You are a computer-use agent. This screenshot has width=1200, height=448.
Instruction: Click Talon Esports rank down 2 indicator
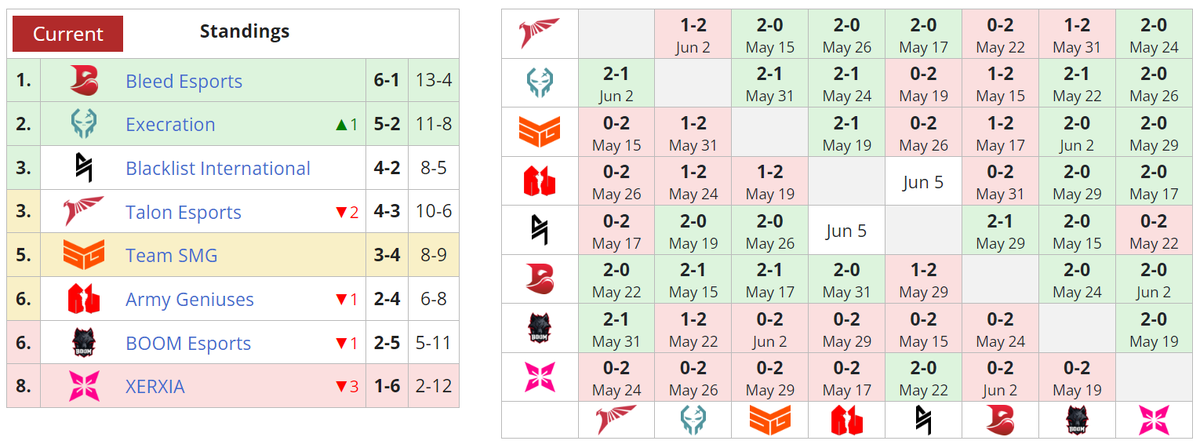tap(346, 212)
